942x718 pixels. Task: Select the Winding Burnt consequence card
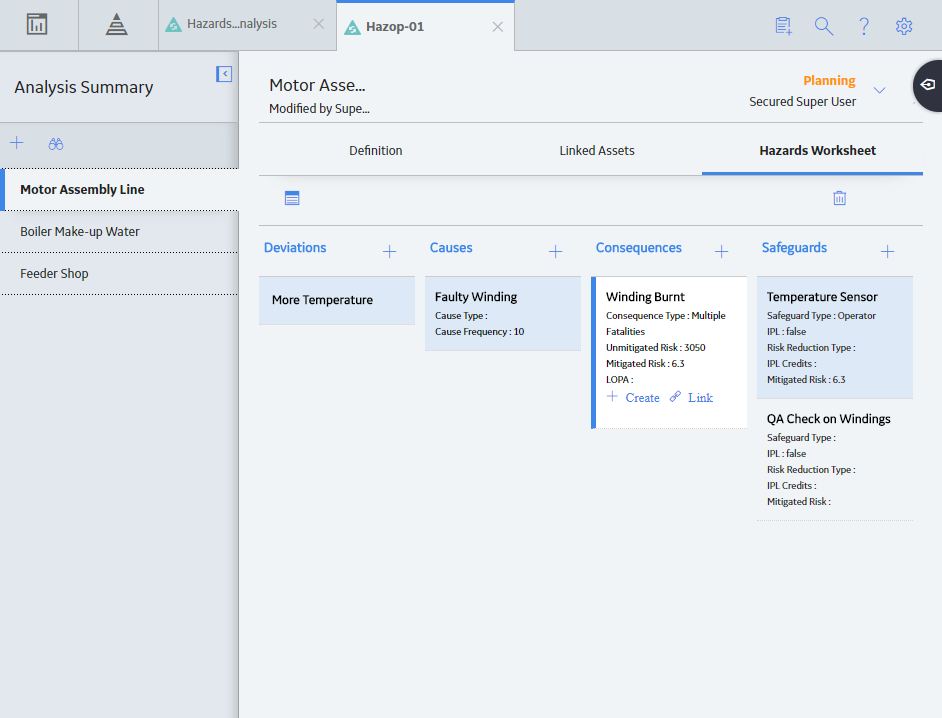coord(669,352)
